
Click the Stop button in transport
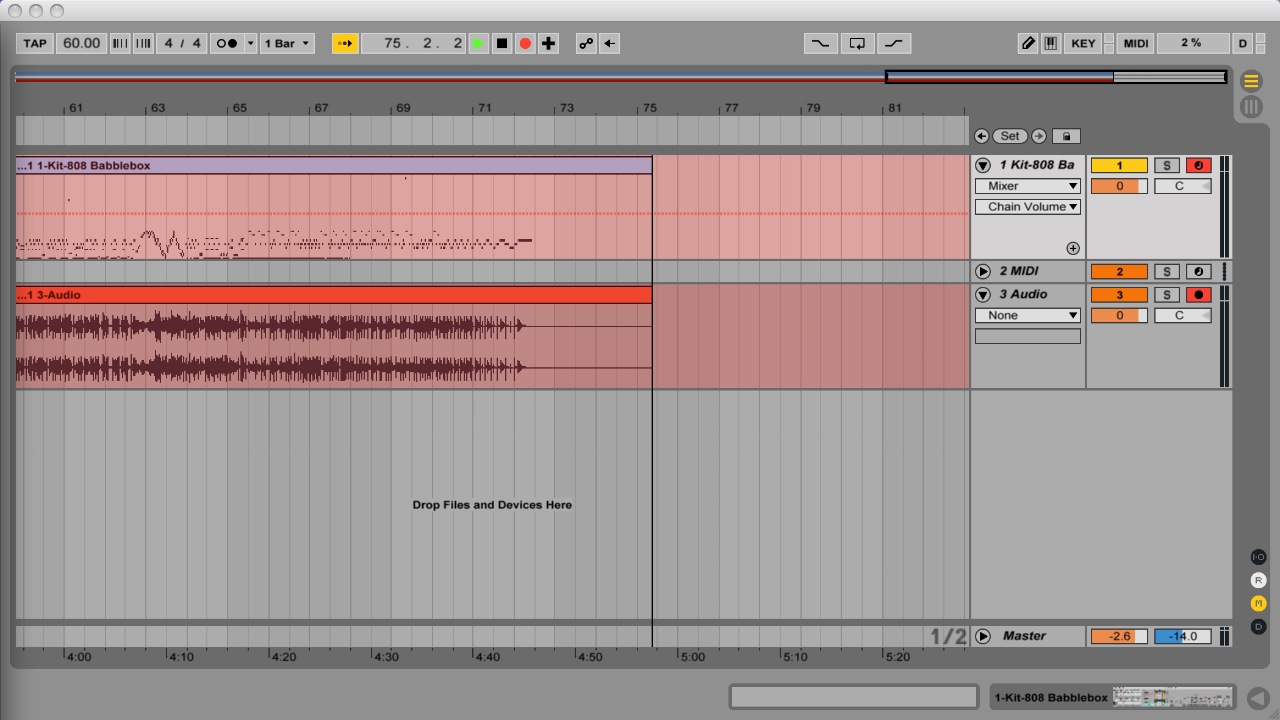(502, 43)
